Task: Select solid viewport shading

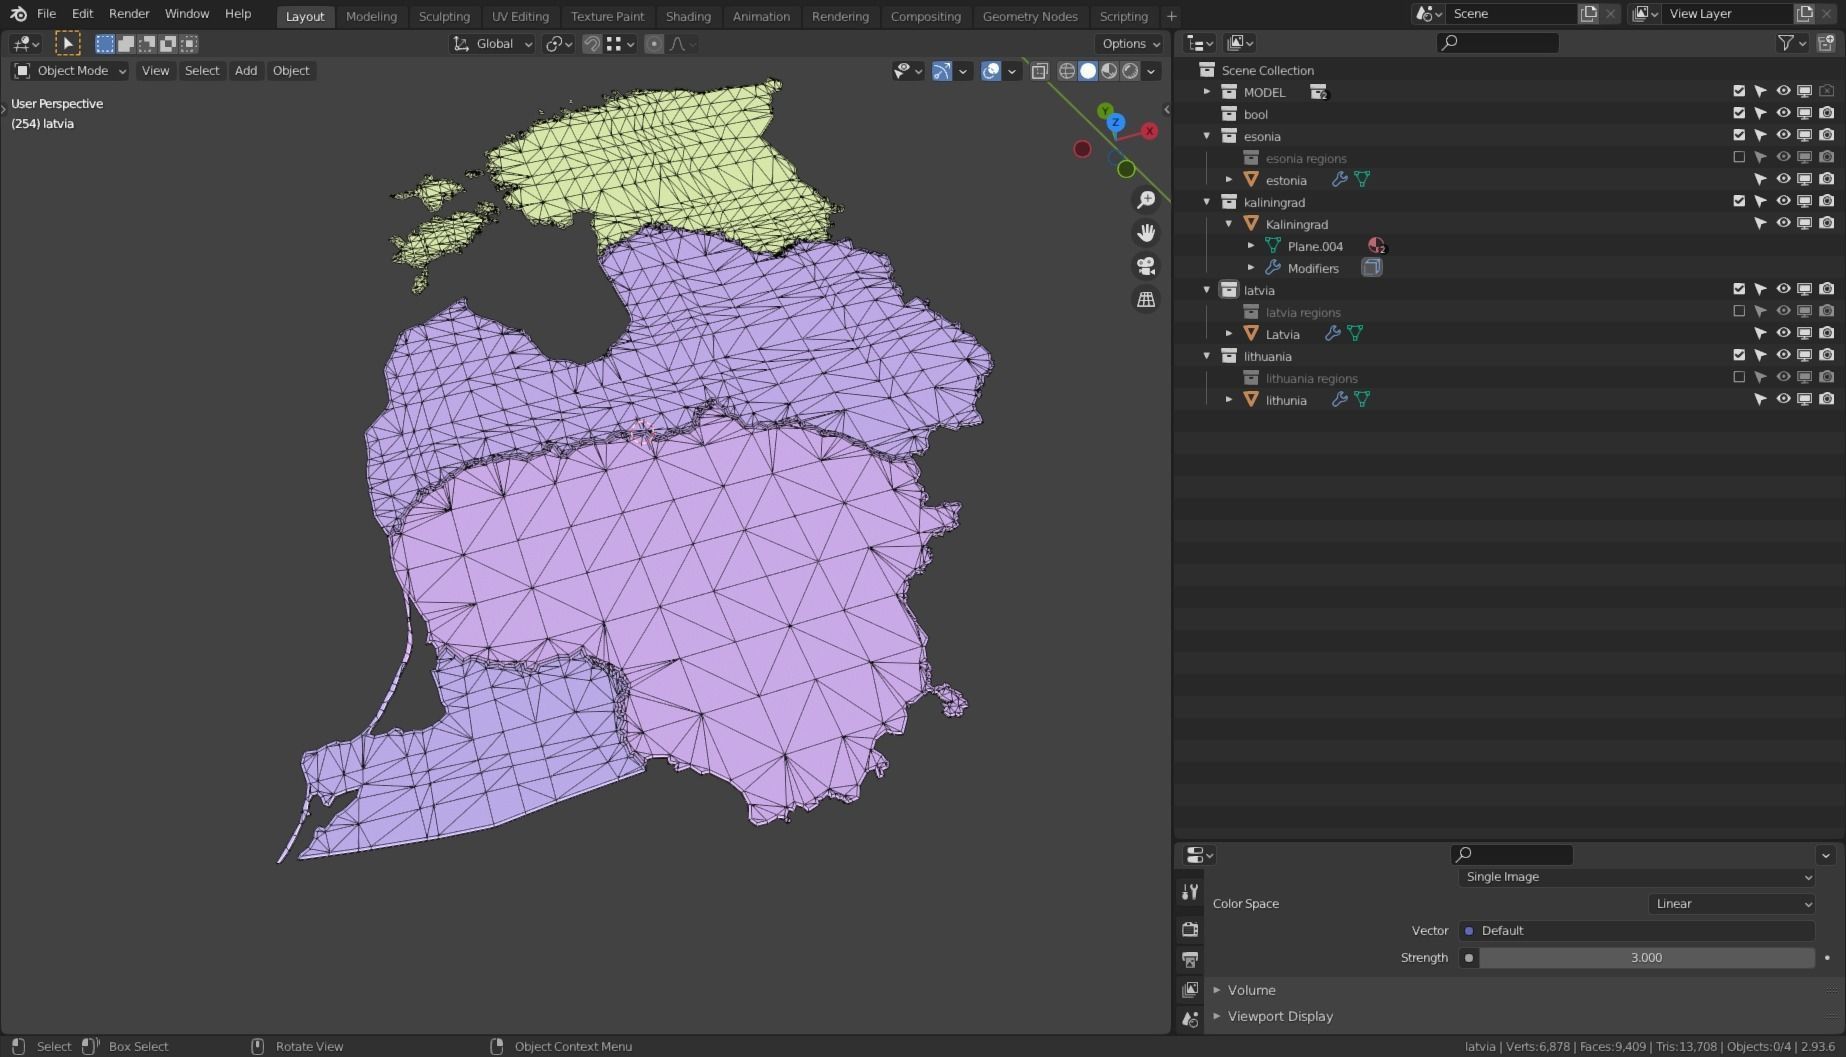Action: point(1088,71)
